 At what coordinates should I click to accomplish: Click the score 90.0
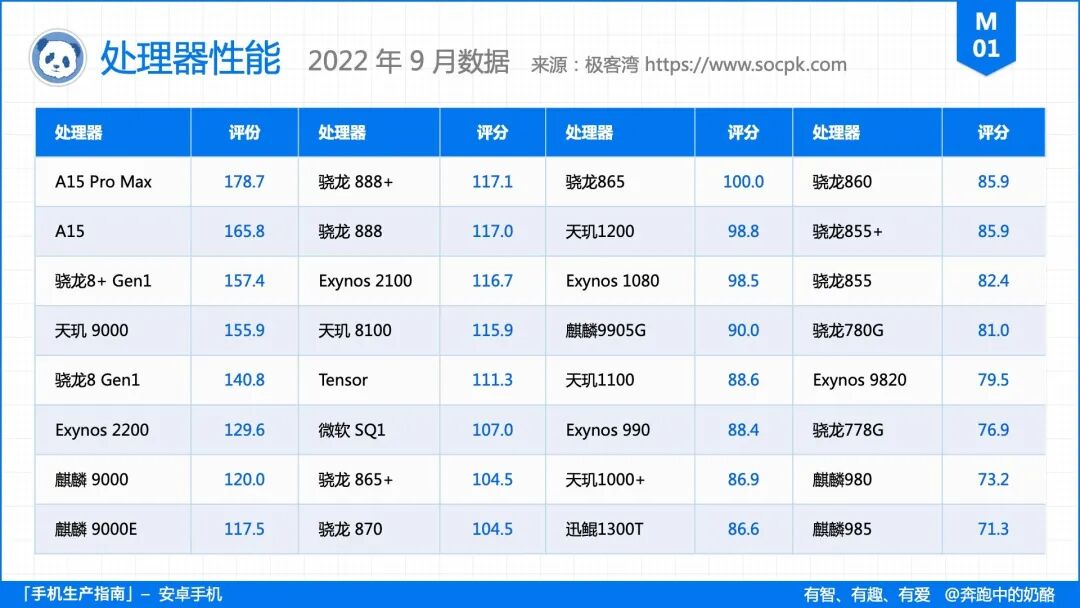point(743,331)
